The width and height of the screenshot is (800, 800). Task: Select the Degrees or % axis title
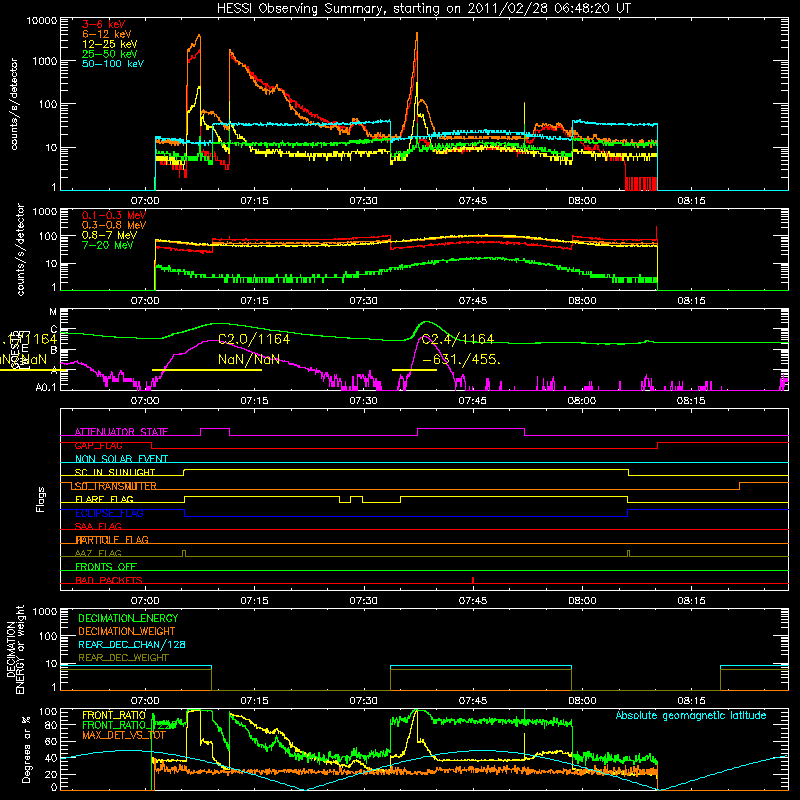[26, 749]
